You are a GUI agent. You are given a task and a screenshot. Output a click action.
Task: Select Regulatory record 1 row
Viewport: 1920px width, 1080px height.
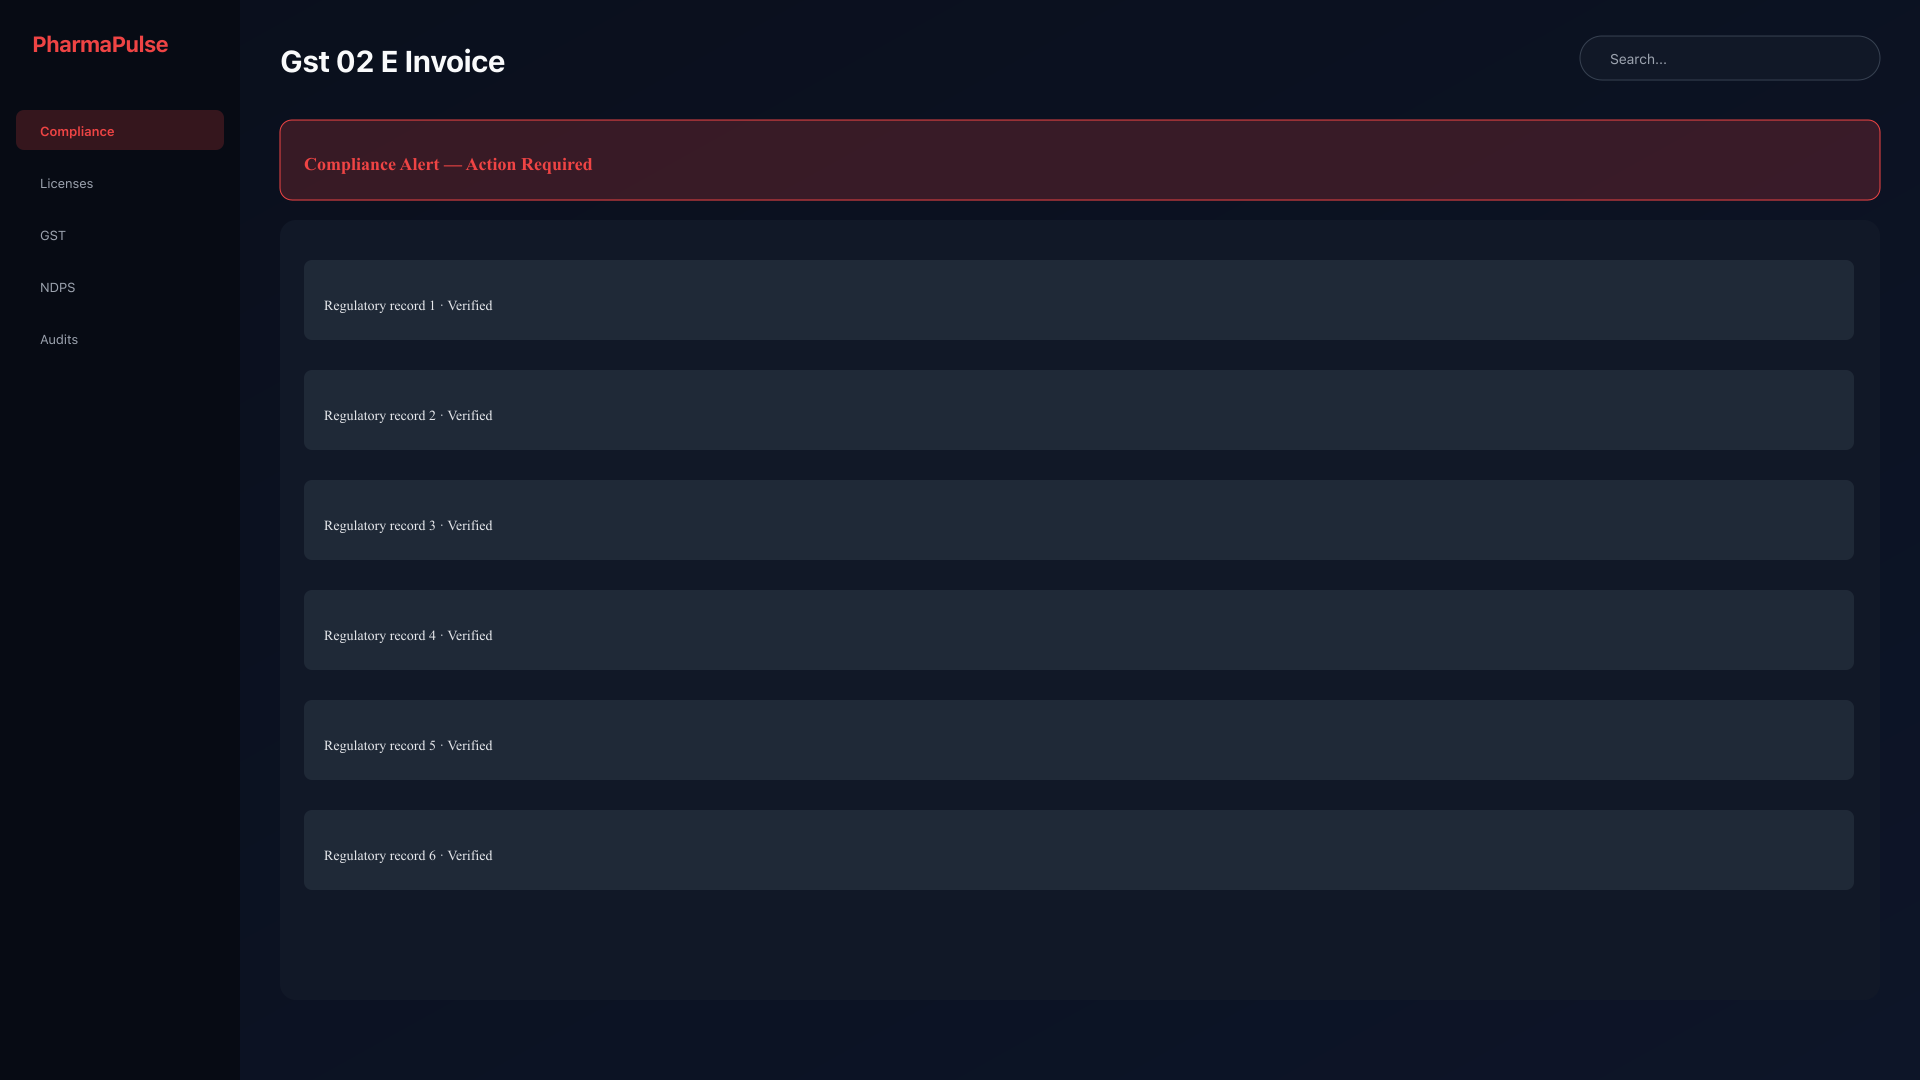point(1078,300)
